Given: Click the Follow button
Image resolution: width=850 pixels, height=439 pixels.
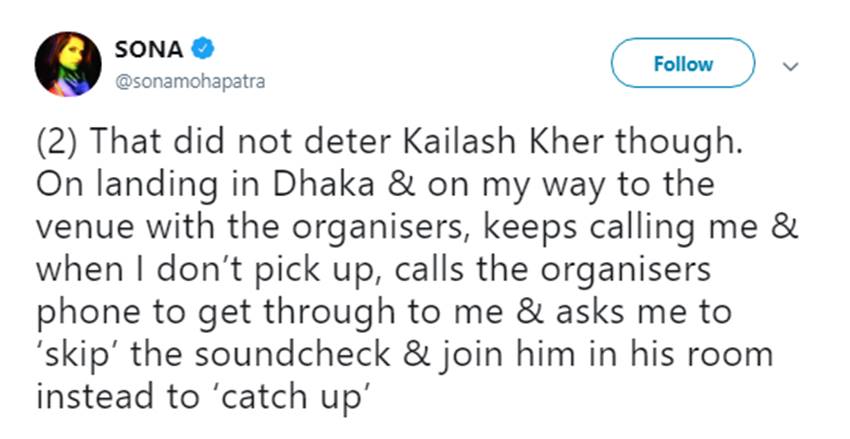Looking at the screenshot, I should point(683,64).
